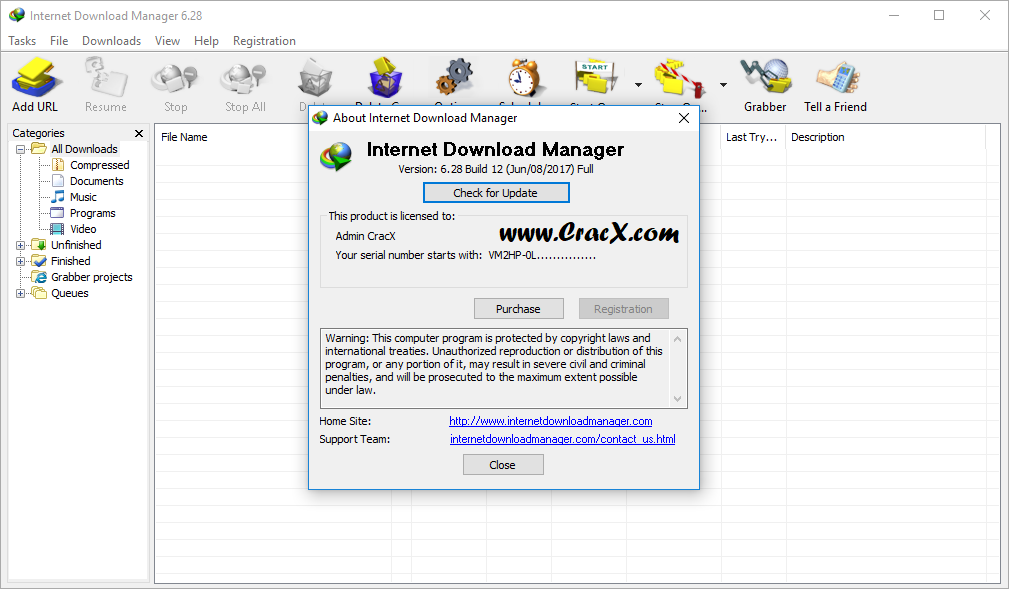Select the Grabber projects tree icon

[x=40, y=277]
